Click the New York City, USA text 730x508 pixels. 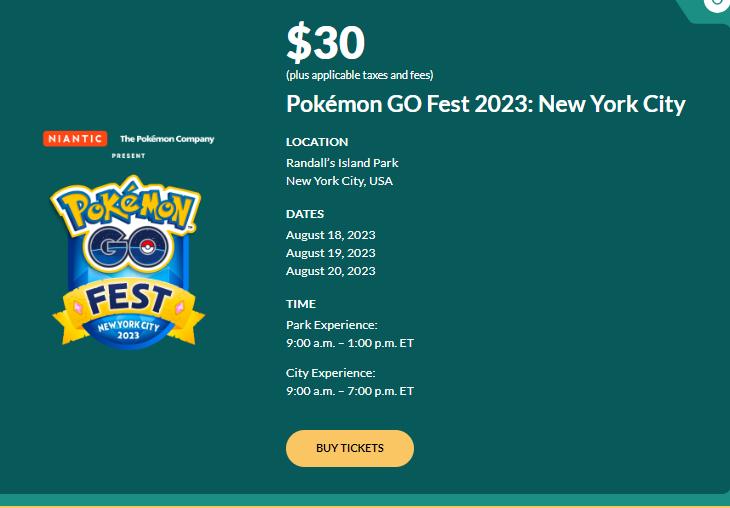339,181
